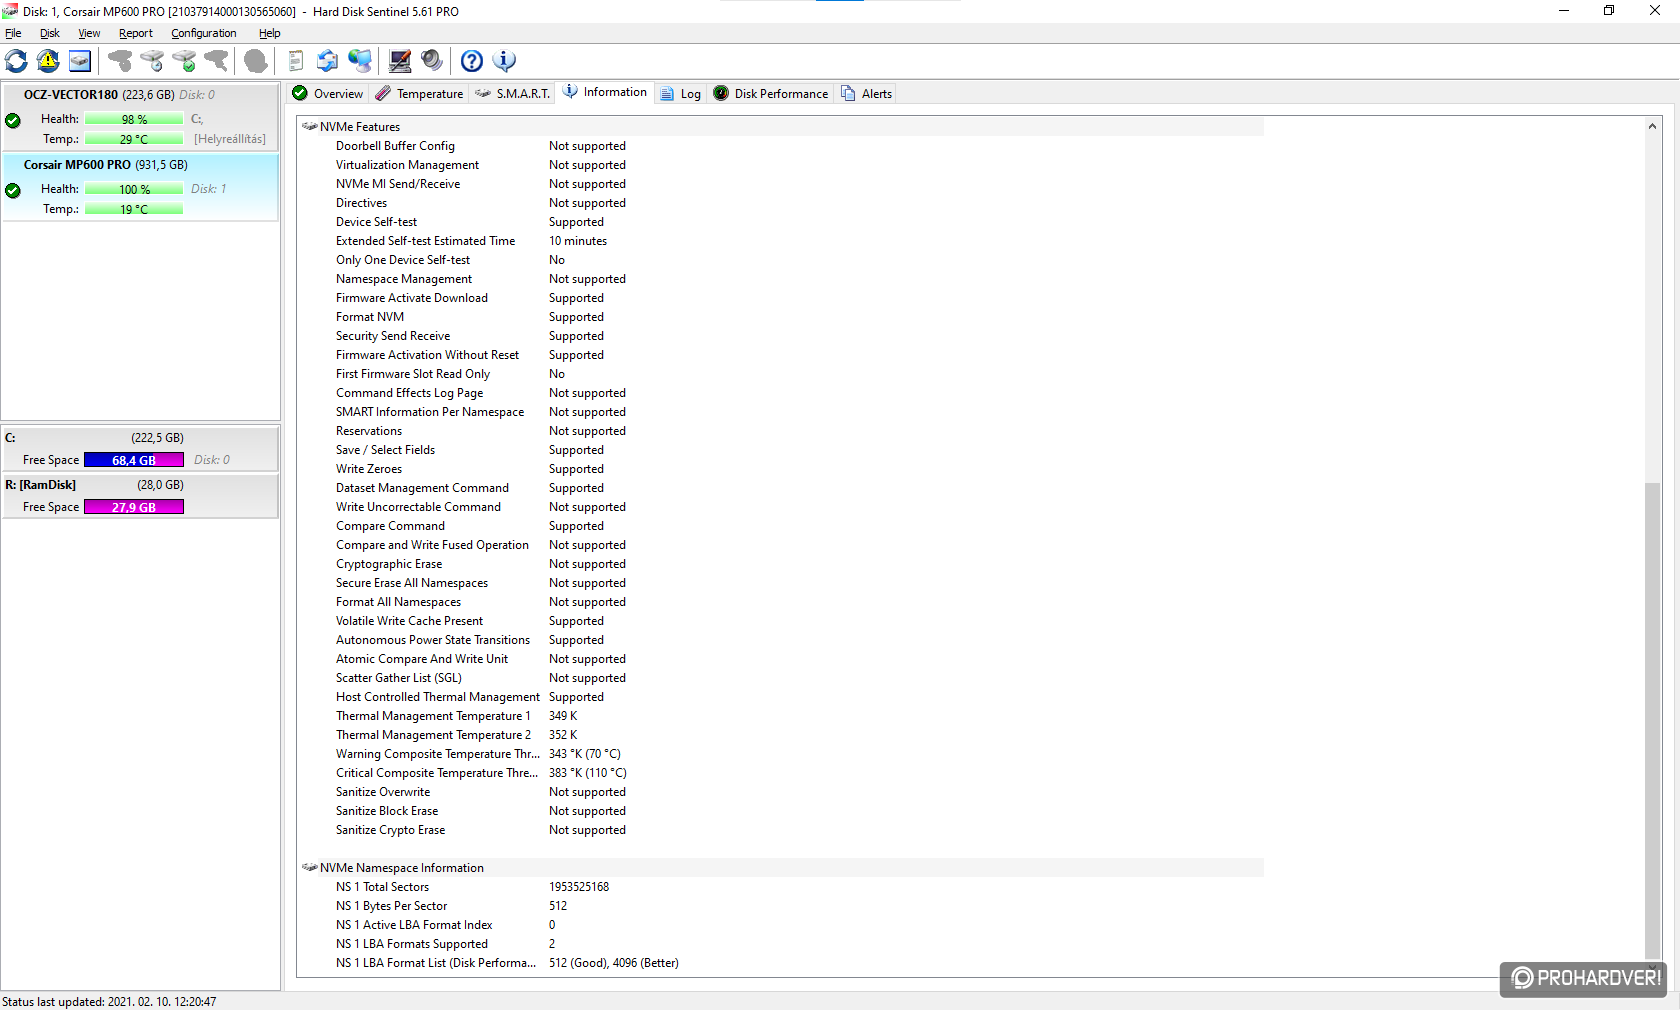Select the Extended Self-test Estimated Time row
The image size is (1680, 1010).
click(780, 241)
